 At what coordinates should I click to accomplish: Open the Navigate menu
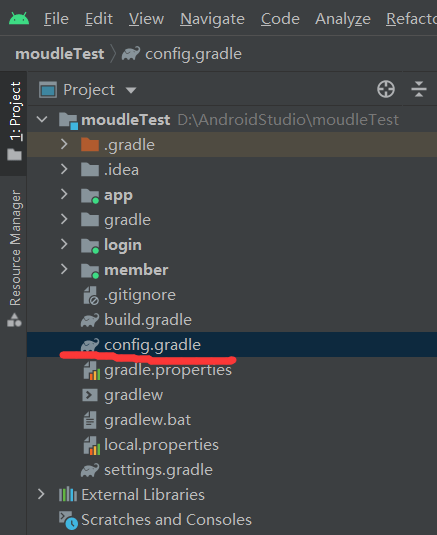(212, 19)
